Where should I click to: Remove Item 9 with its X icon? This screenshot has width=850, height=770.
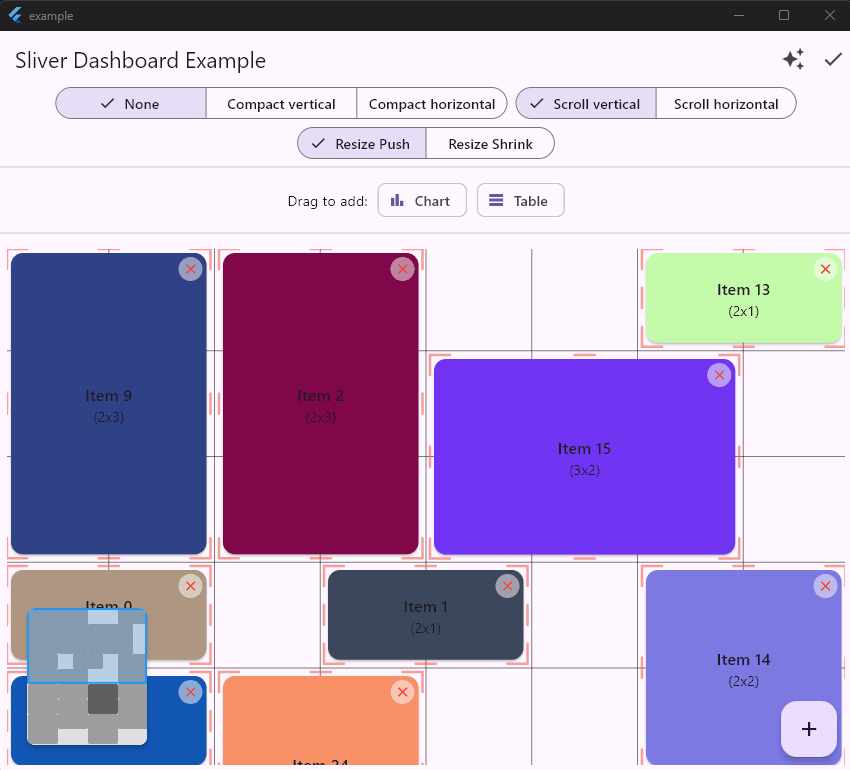click(190, 269)
